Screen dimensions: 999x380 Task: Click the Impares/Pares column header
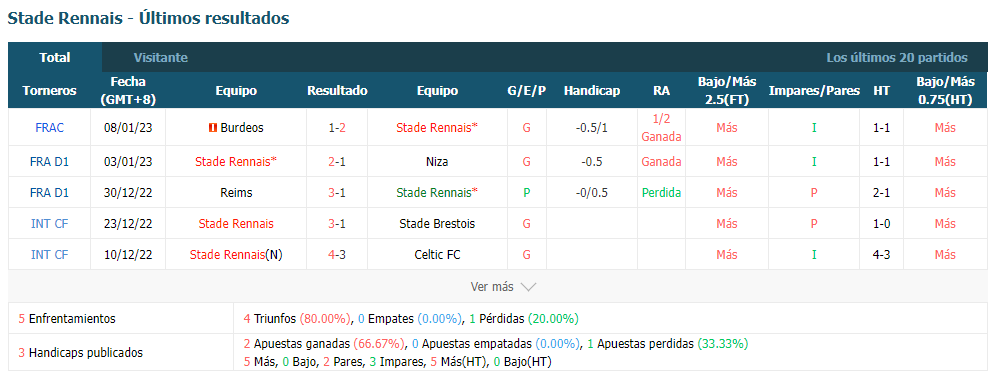click(x=814, y=91)
